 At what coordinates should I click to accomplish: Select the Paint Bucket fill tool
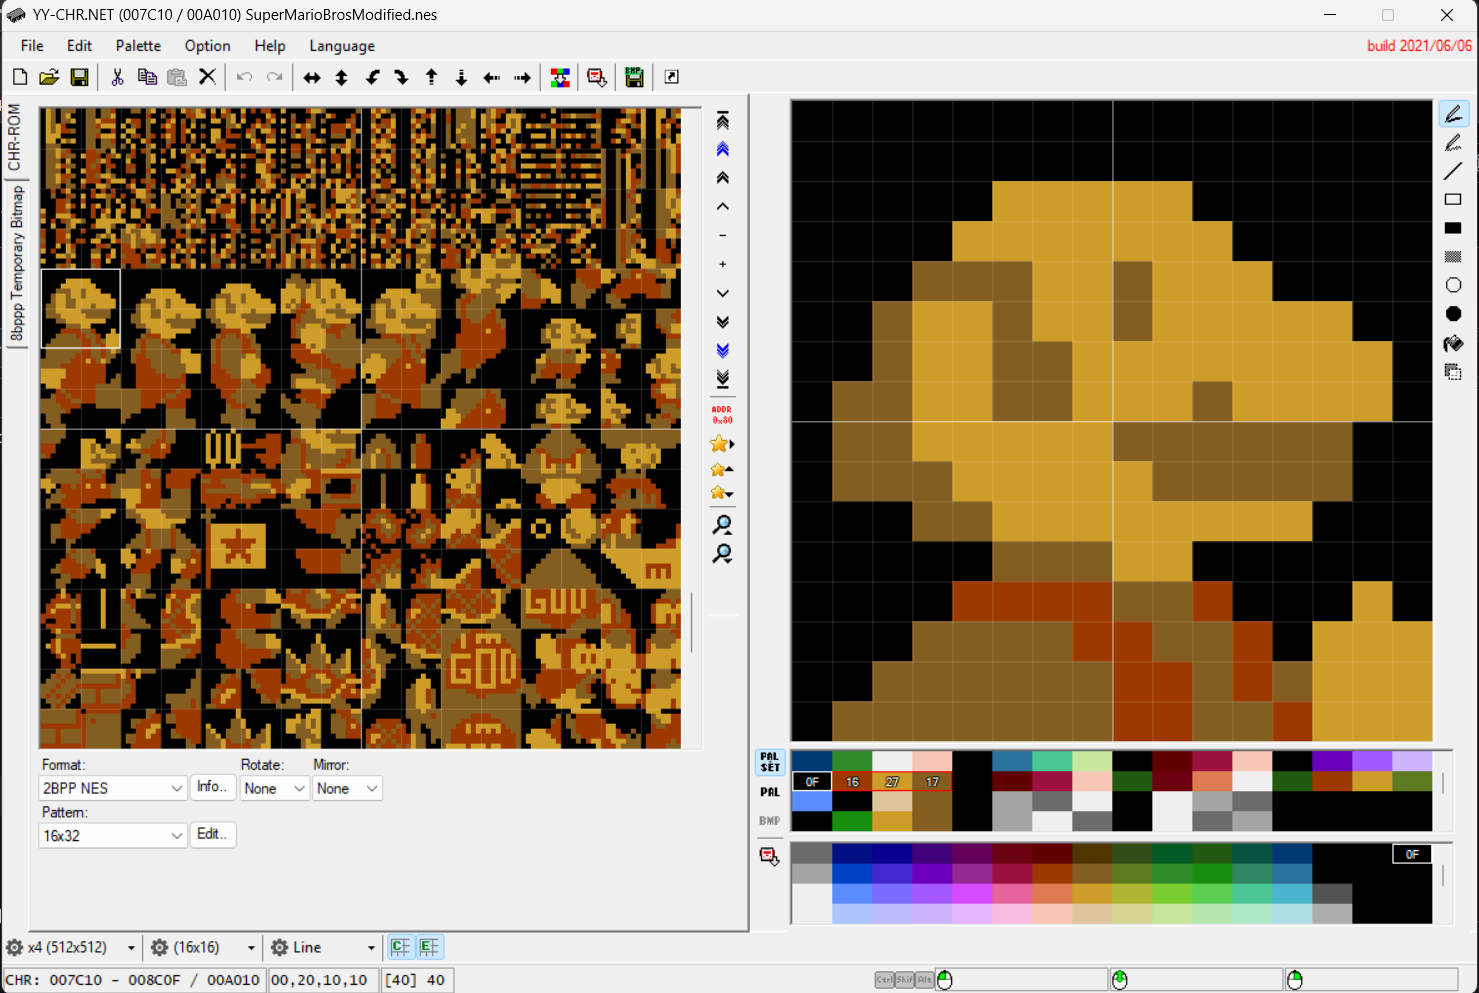click(1454, 343)
